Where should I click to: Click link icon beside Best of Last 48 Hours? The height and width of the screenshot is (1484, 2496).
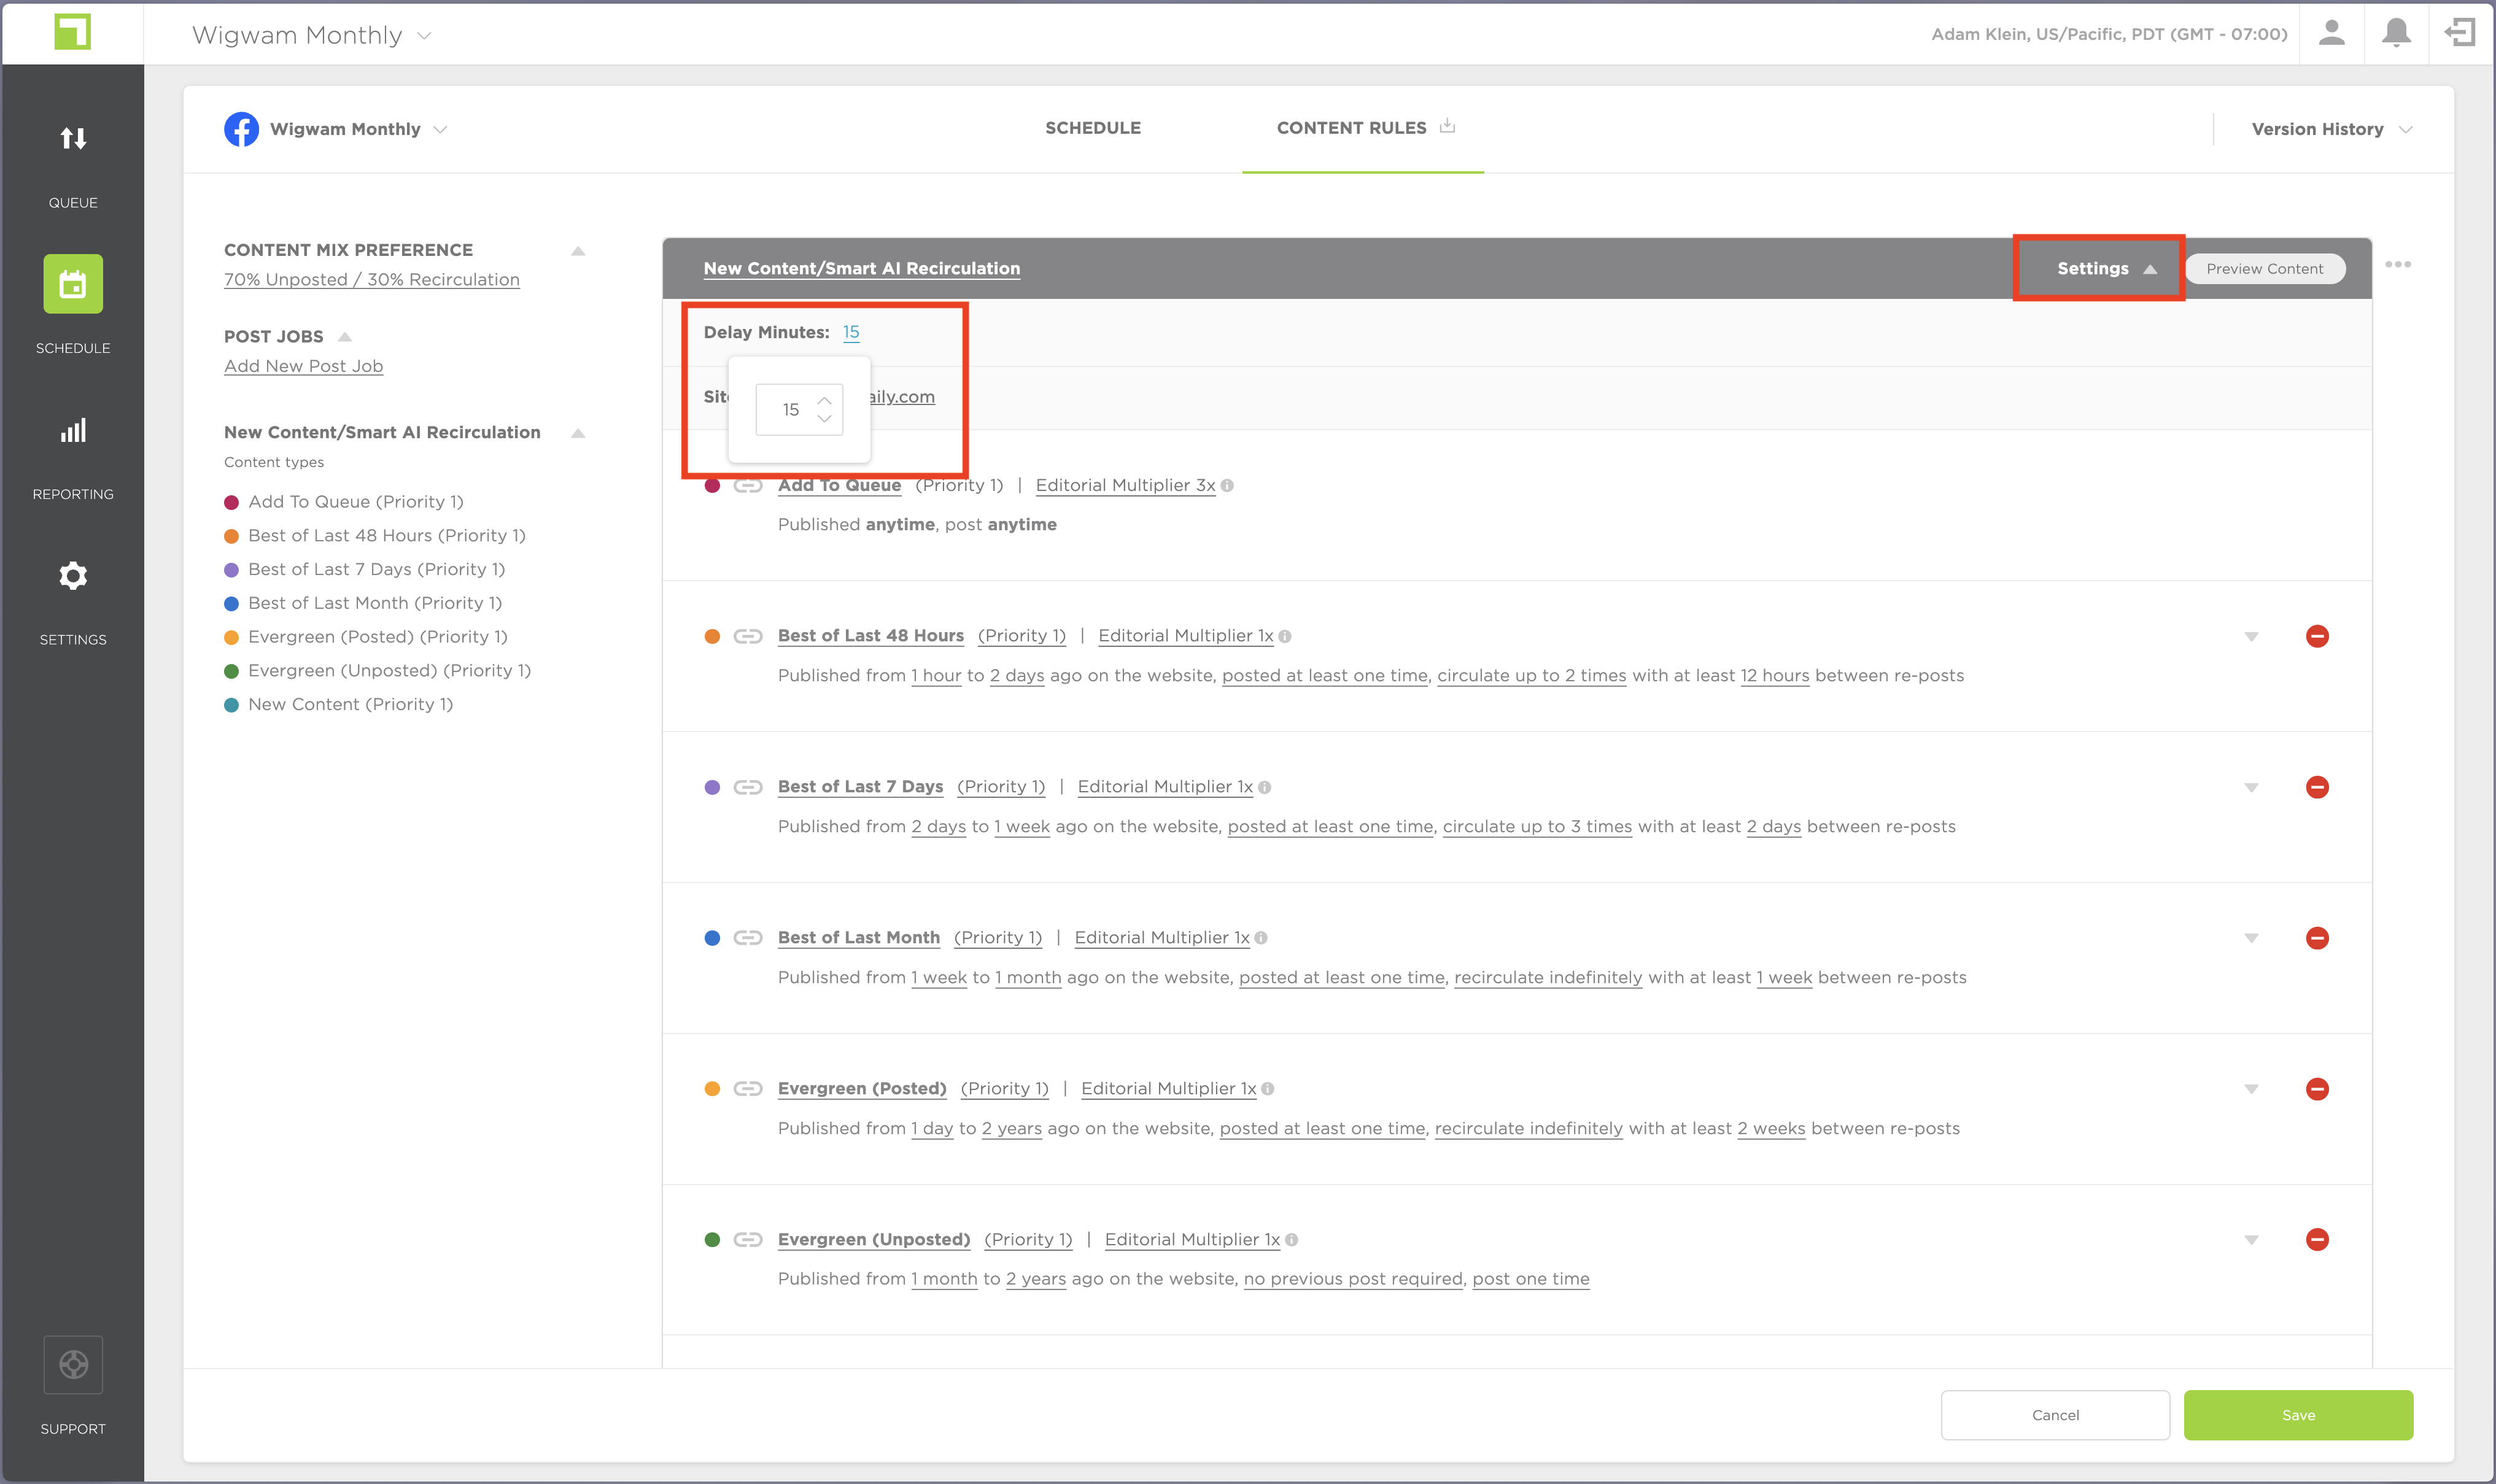pos(748,636)
